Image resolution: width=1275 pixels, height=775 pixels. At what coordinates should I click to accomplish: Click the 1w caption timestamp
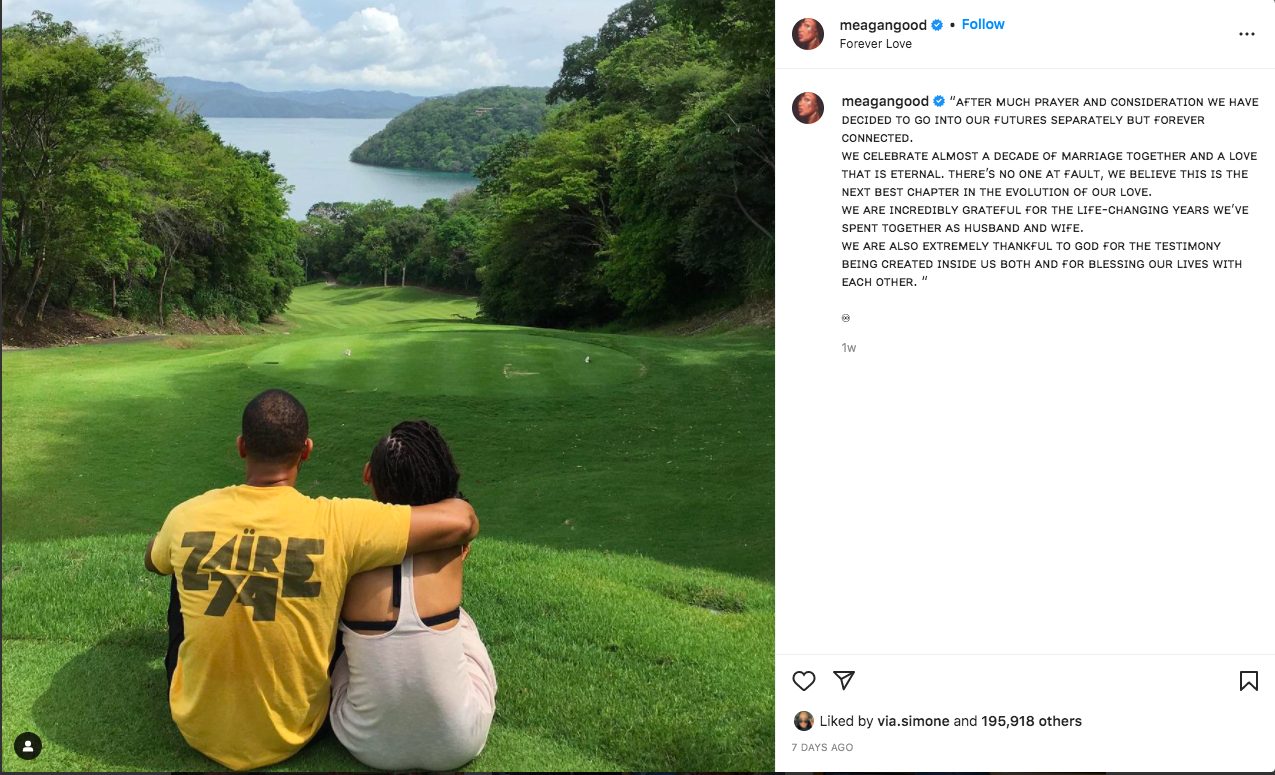tap(849, 348)
